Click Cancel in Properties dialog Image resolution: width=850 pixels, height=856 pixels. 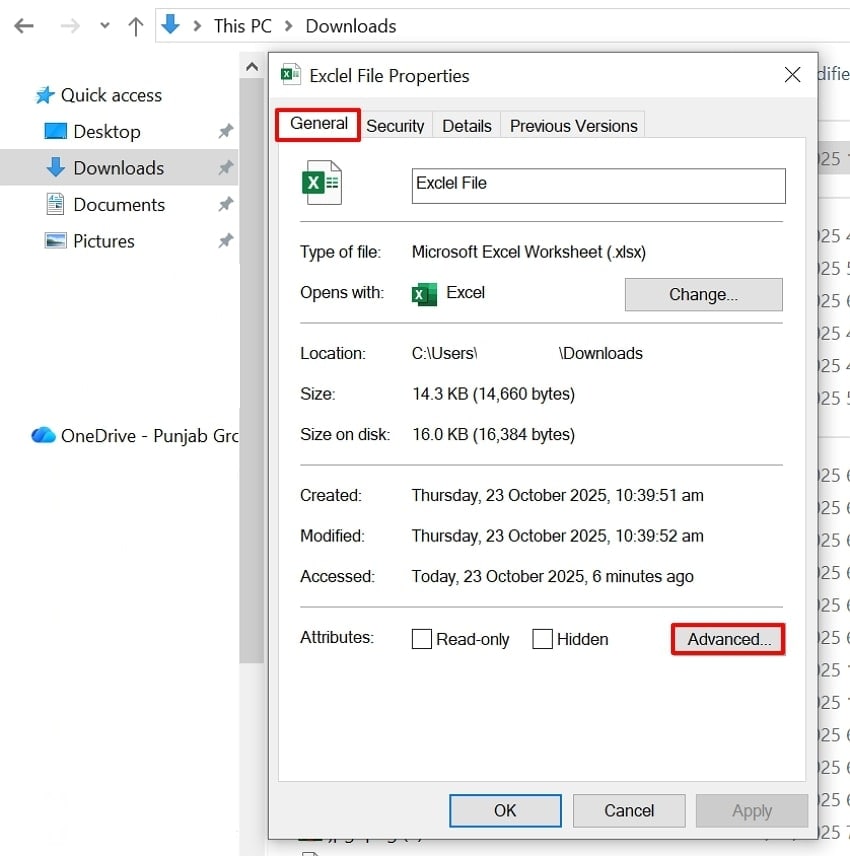[x=629, y=811]
